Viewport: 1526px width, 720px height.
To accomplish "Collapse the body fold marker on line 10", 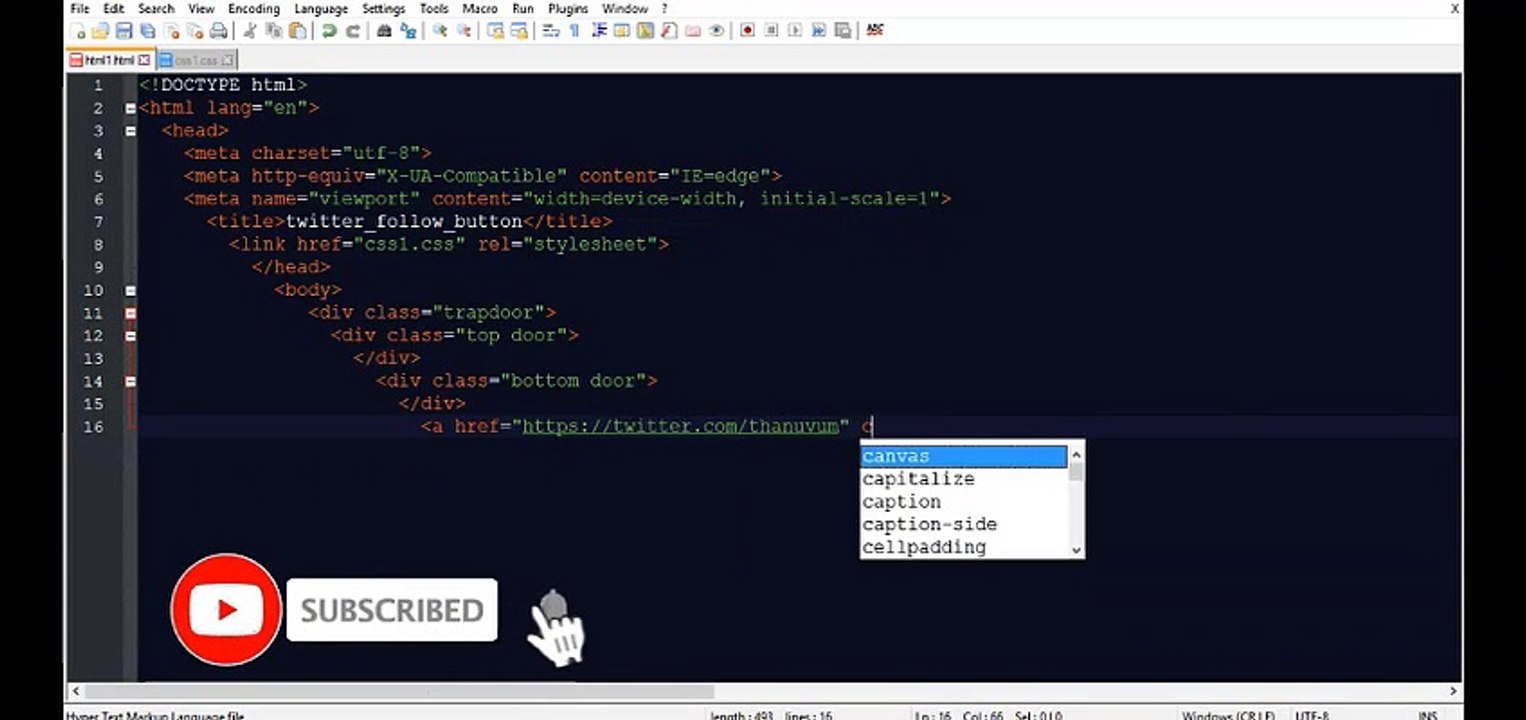I will [131, 290].
